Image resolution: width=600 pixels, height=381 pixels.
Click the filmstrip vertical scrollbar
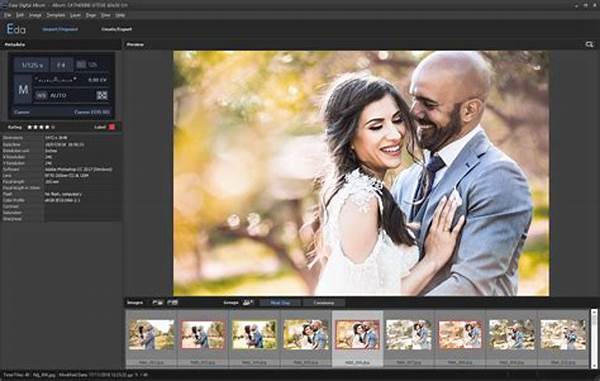tap(594, 339)
